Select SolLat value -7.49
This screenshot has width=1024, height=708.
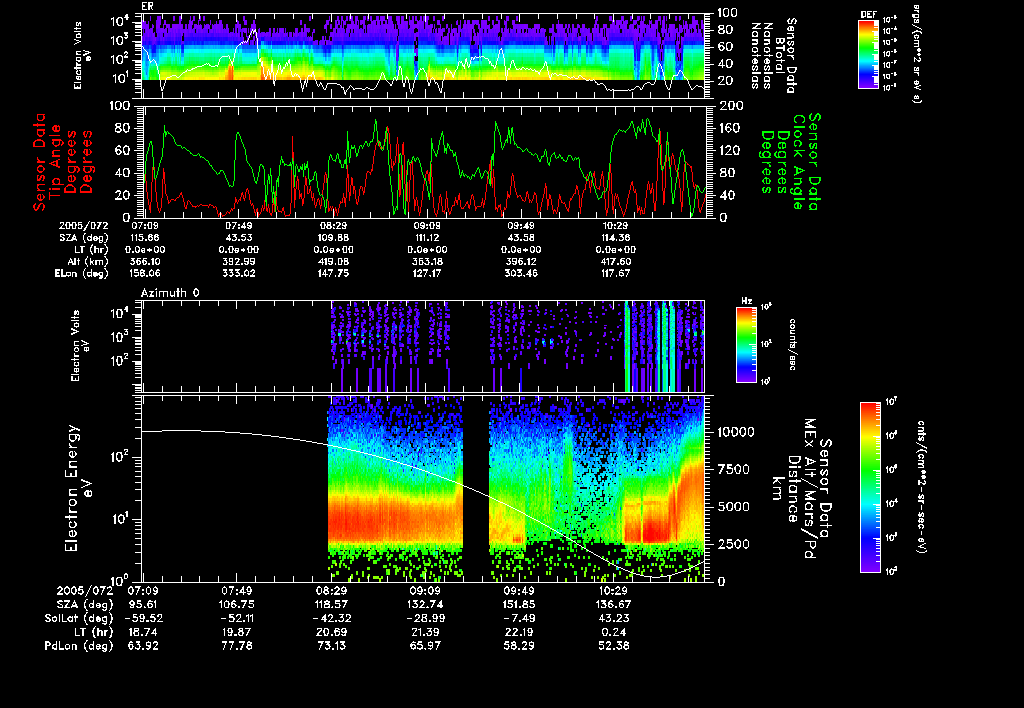coord(519,619)
